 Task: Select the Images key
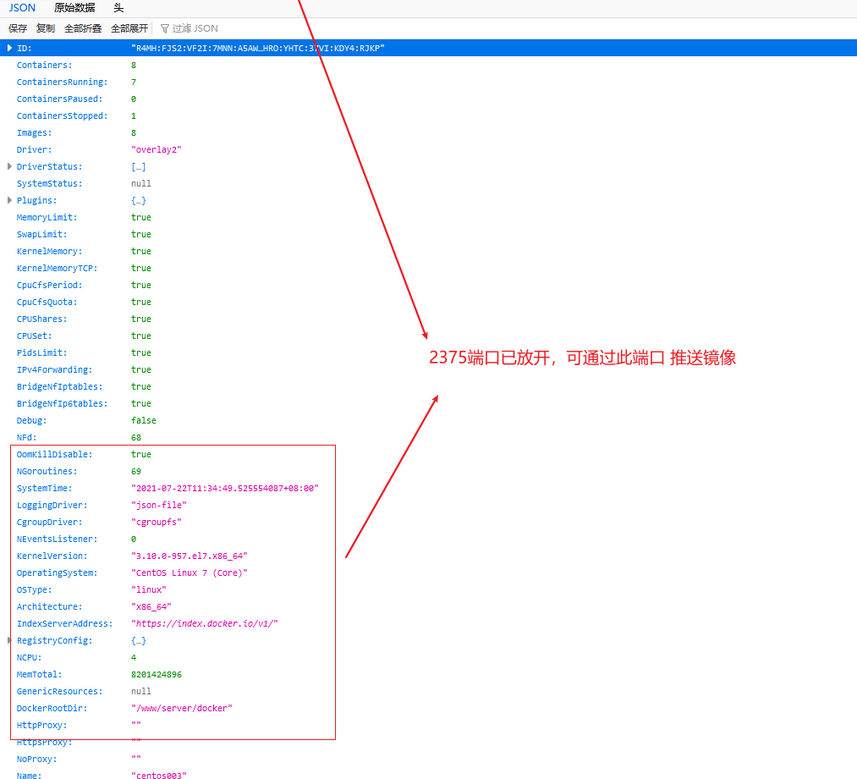34,133
